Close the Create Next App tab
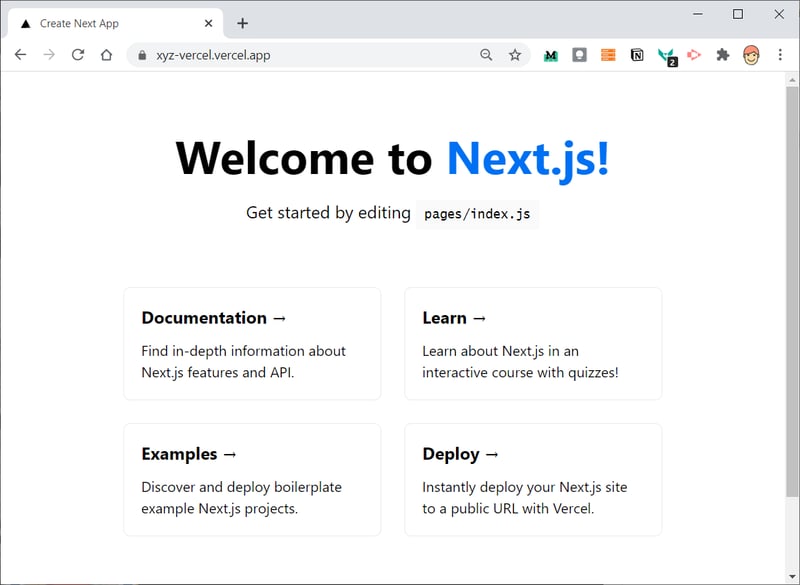 [208, 23]
